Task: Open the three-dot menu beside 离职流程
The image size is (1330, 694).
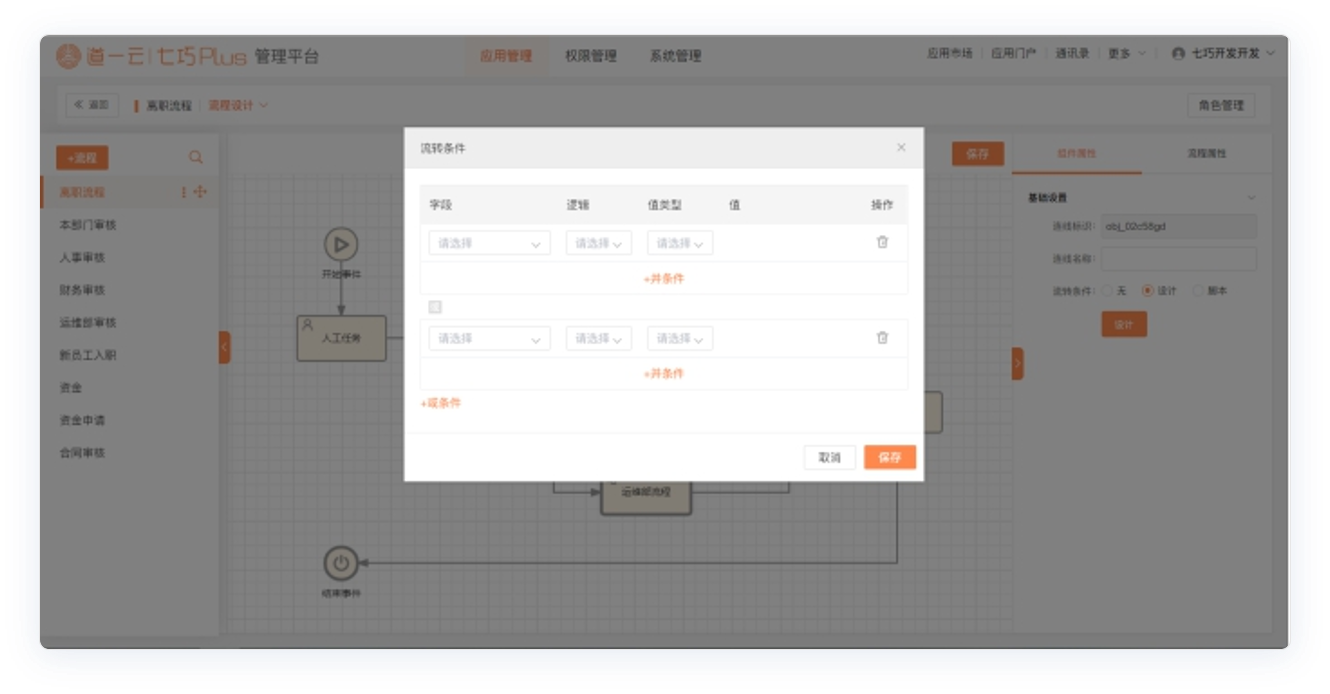Action: point(184,192)
